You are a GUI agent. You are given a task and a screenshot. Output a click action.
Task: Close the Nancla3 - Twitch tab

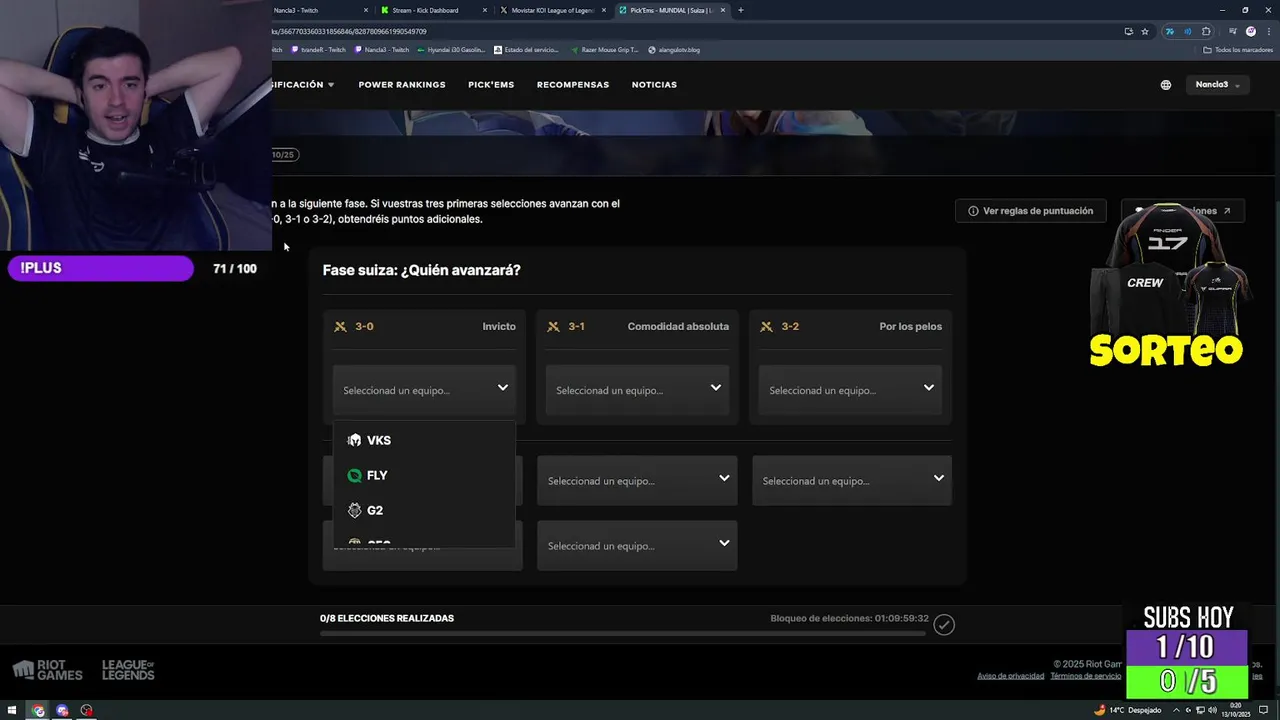pyautogui.click(x=366, y=10)
